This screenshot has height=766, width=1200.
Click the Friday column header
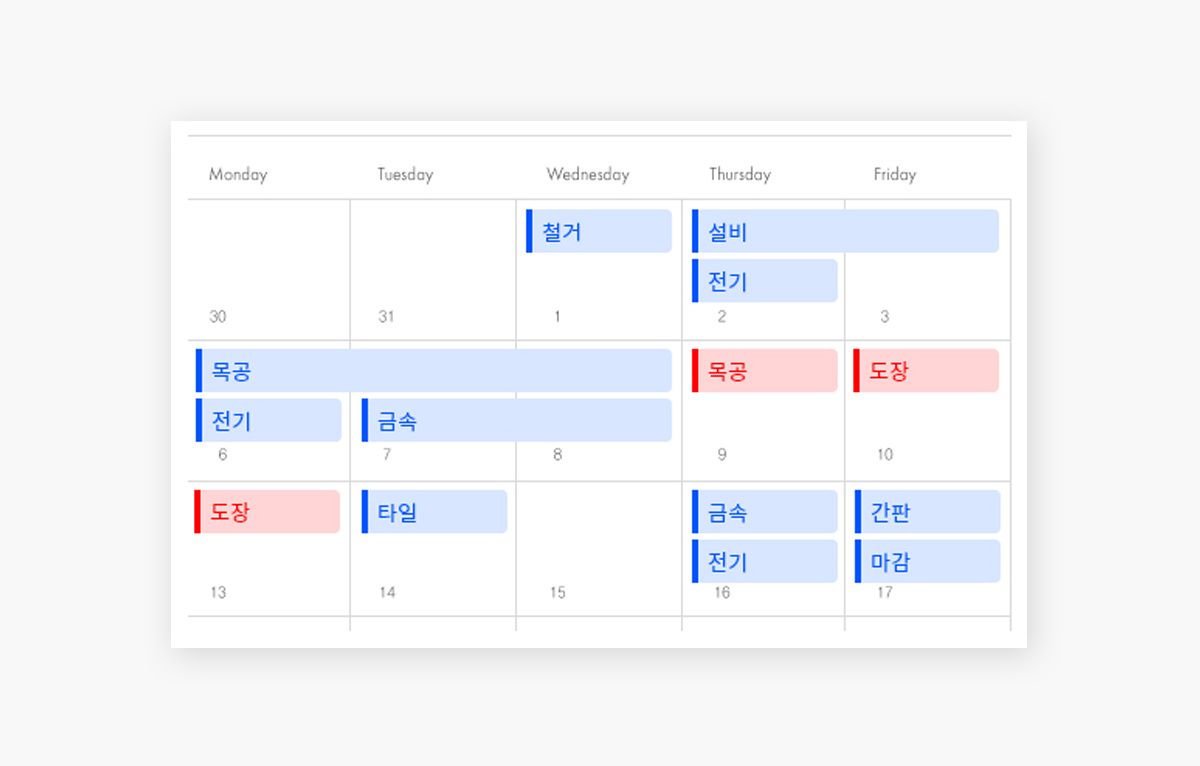coord(894,174)
